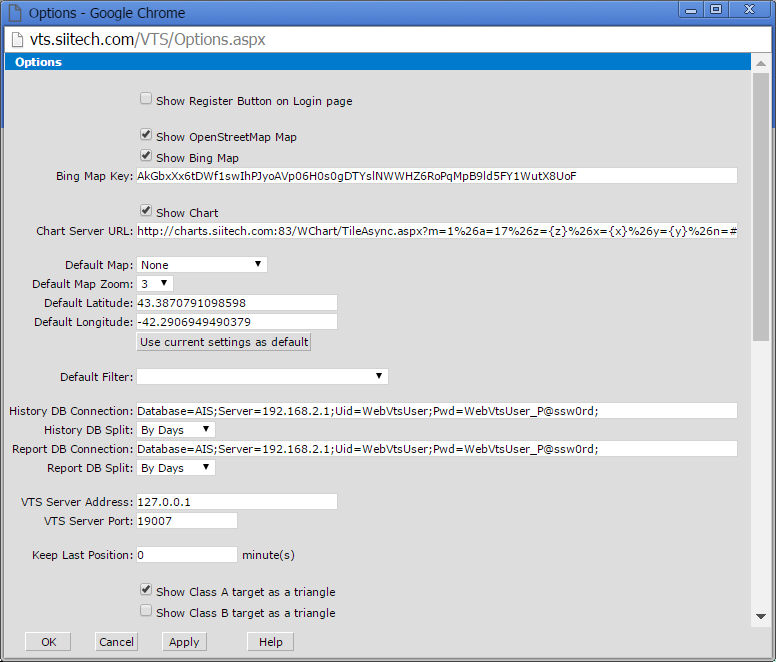The image size is (776, 662).
Task: Open the Default Map Zoom dropdown
Action: pos(155,284)
